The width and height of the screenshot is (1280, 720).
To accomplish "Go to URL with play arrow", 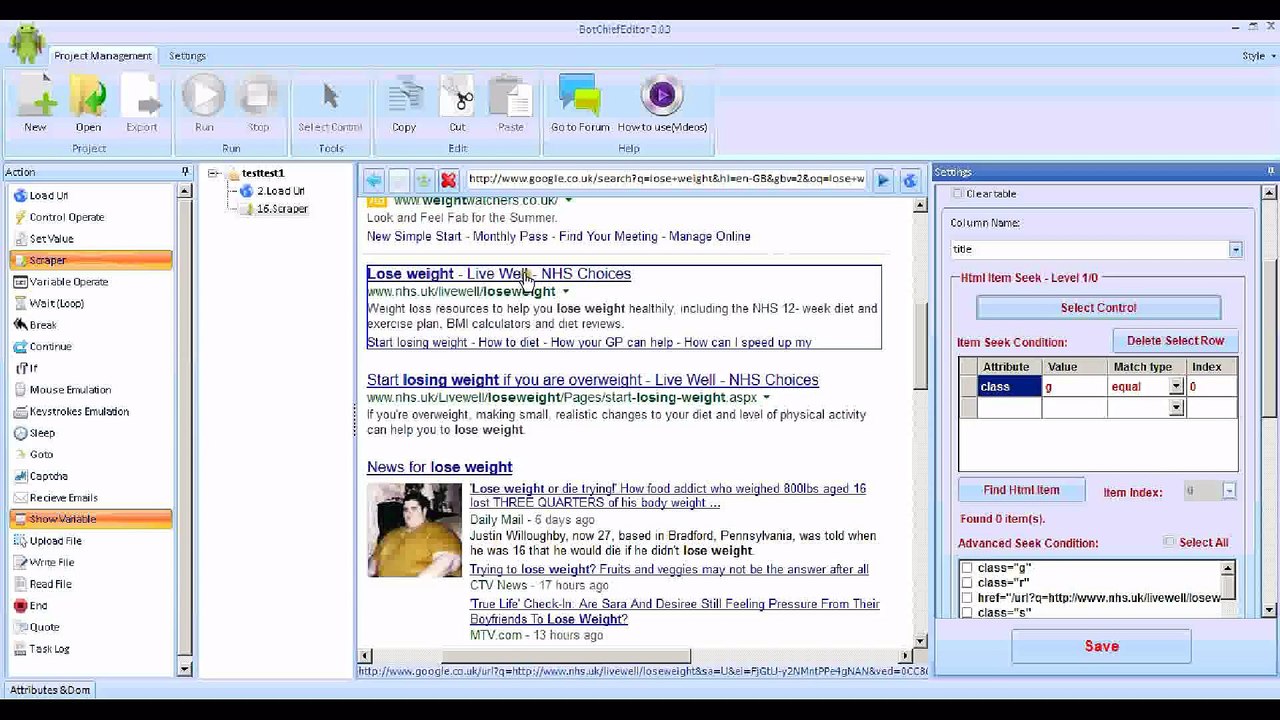I will (x=882, y=180).
